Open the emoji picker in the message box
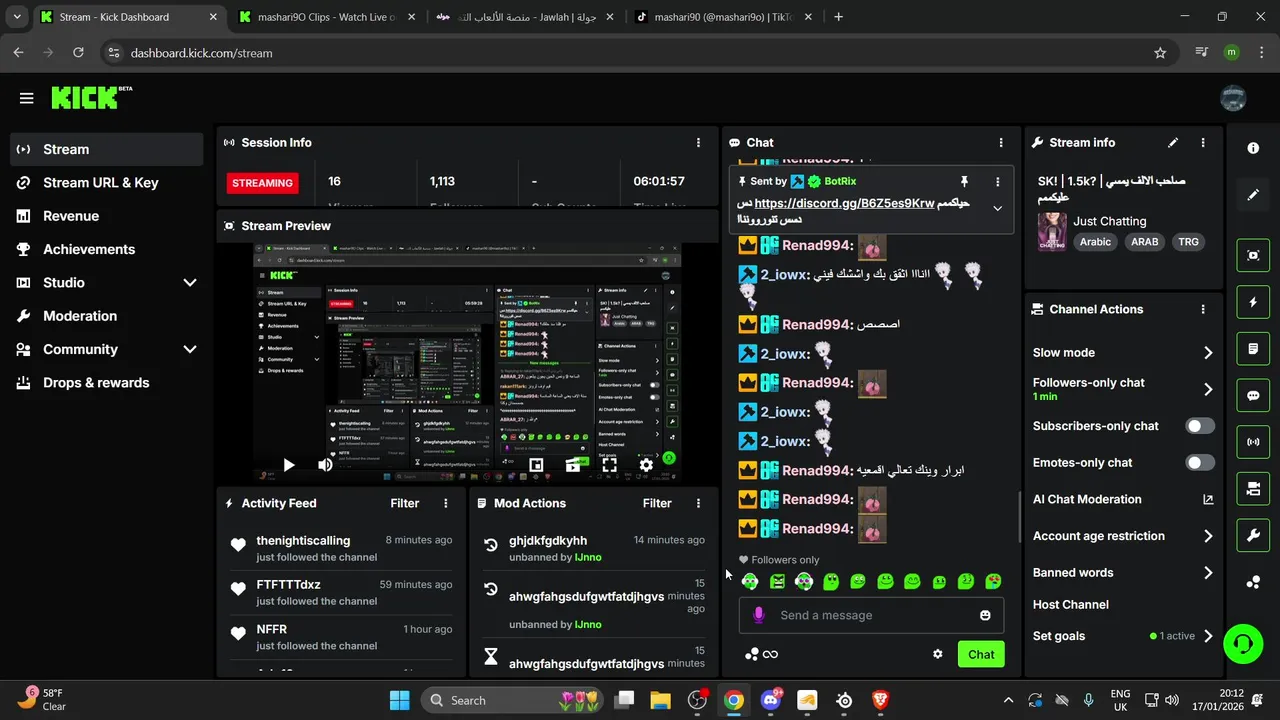The width and height of the screenshot is (1280, 720). pyautogui.click(x=985, y=615)
